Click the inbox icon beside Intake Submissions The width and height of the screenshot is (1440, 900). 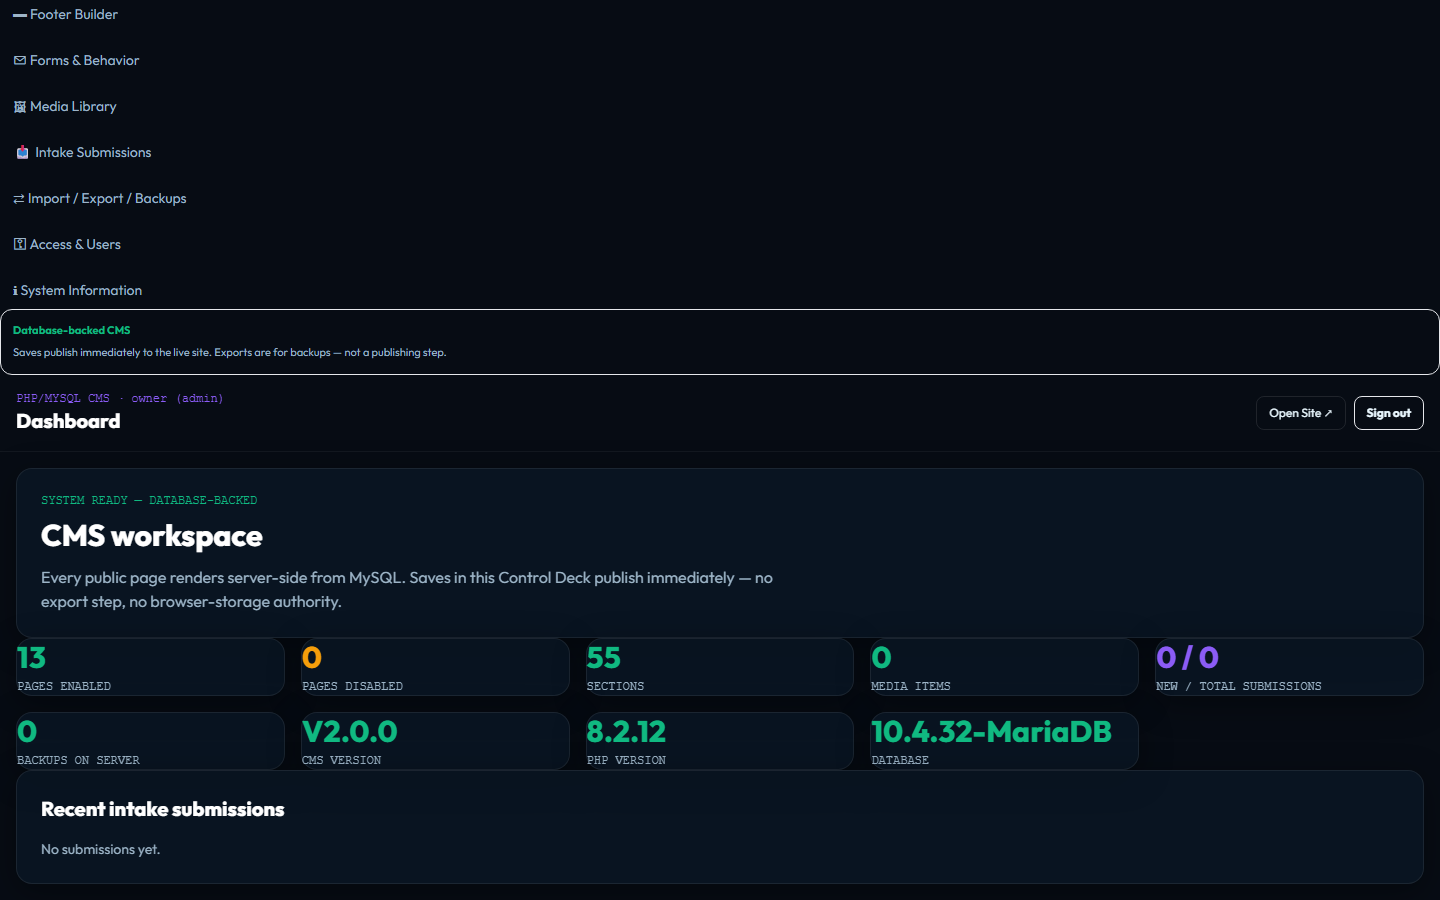(22, 153)
